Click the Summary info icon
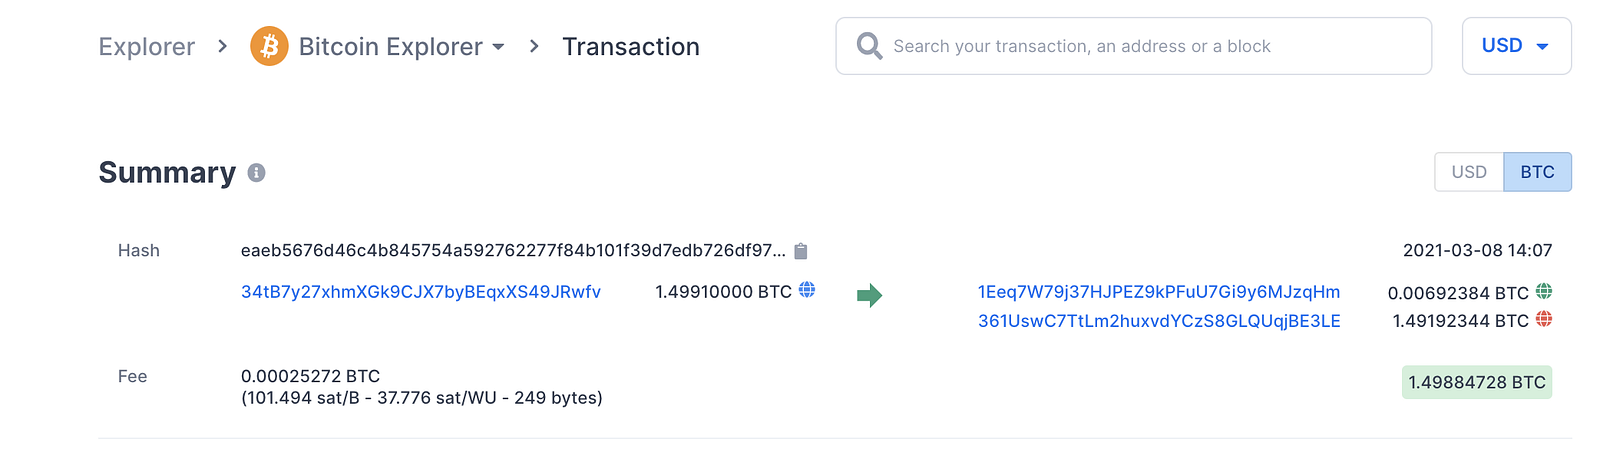This screenshot has height=462, width=1600. (x=256, y=173)
